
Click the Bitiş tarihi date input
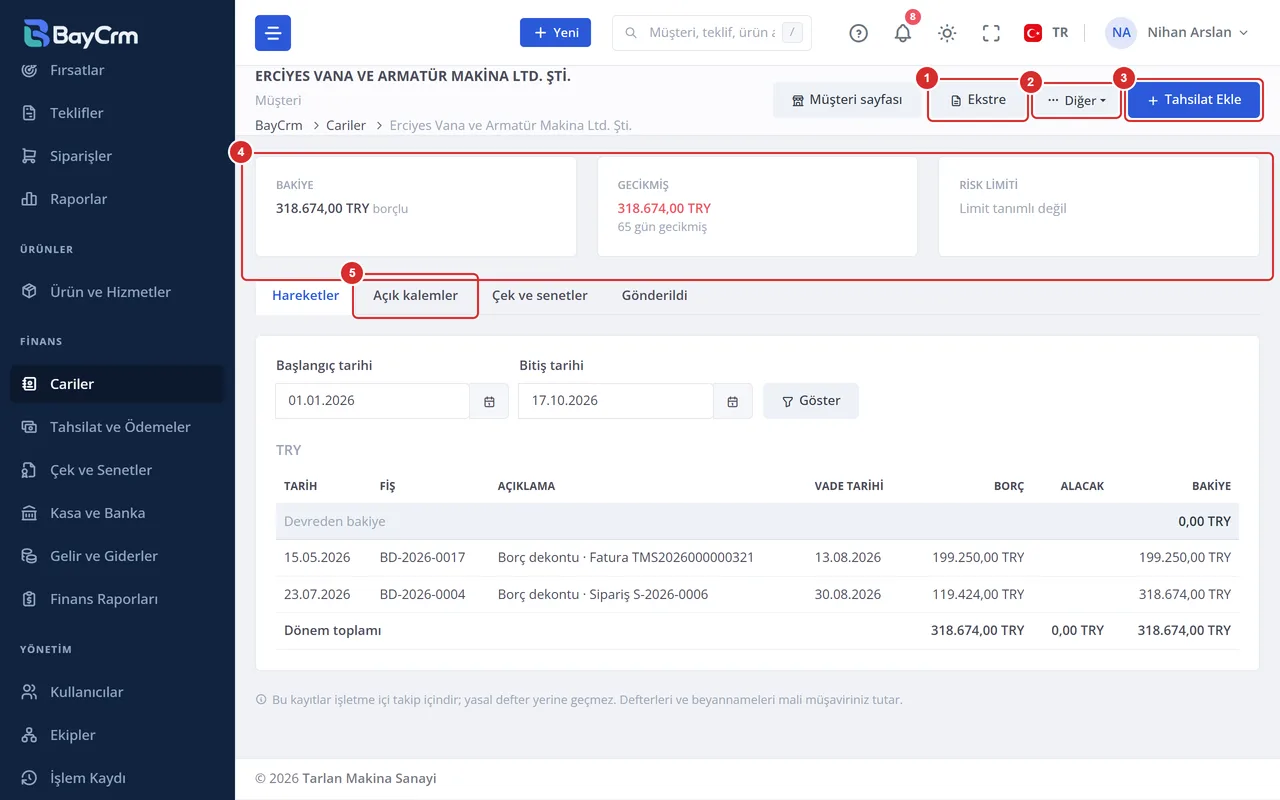point(616,401)
